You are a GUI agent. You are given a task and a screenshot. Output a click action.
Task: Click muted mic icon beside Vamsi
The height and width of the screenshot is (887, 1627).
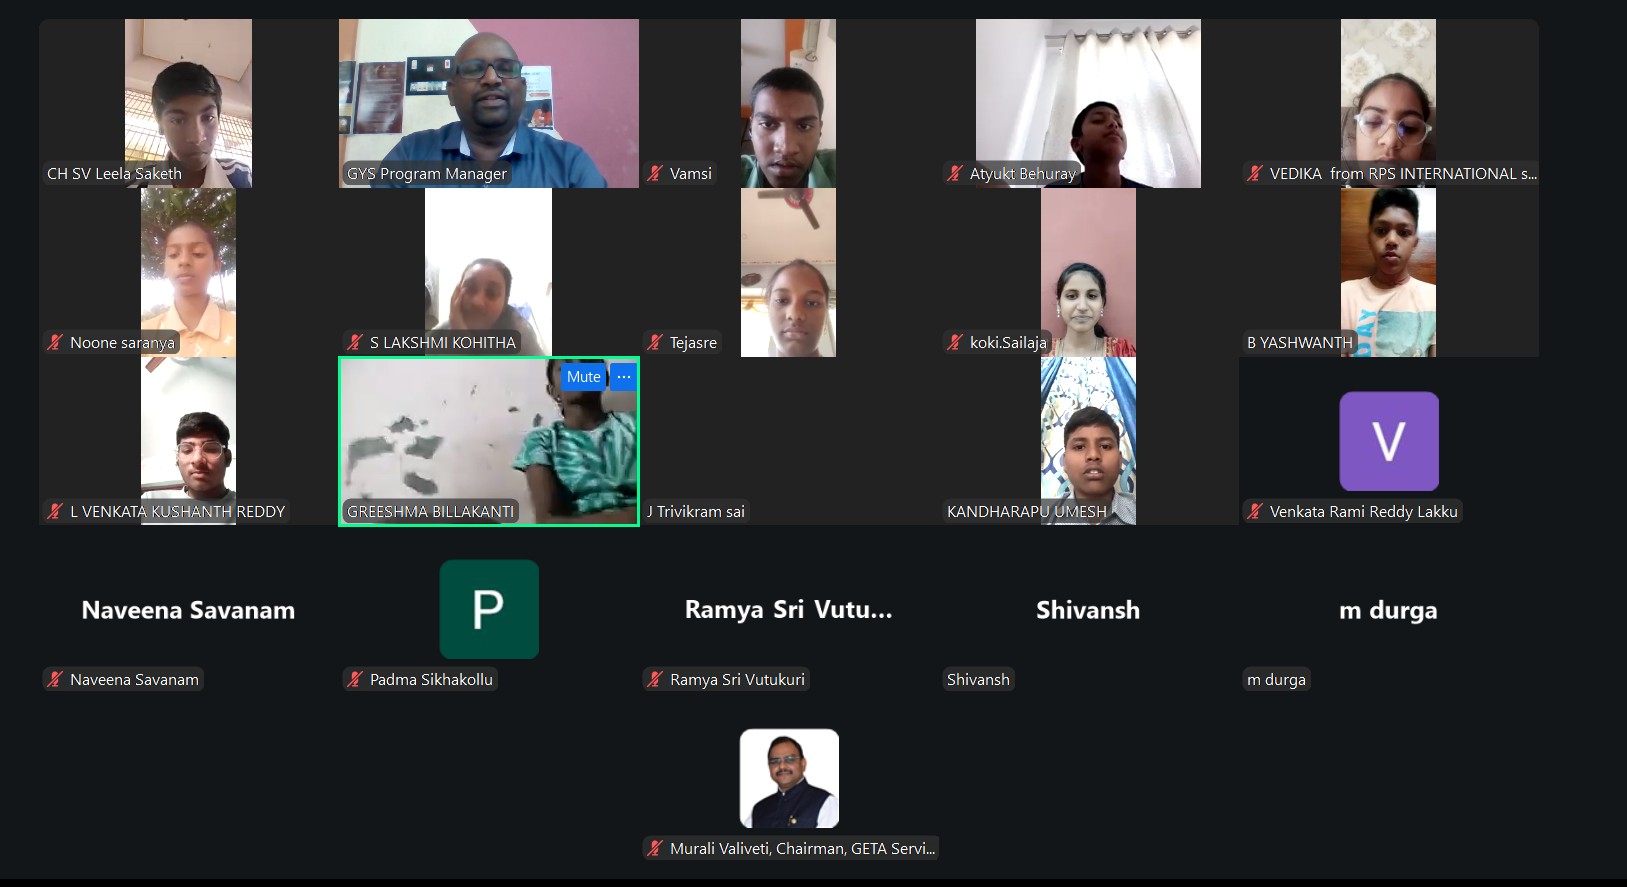coord(655,173)
